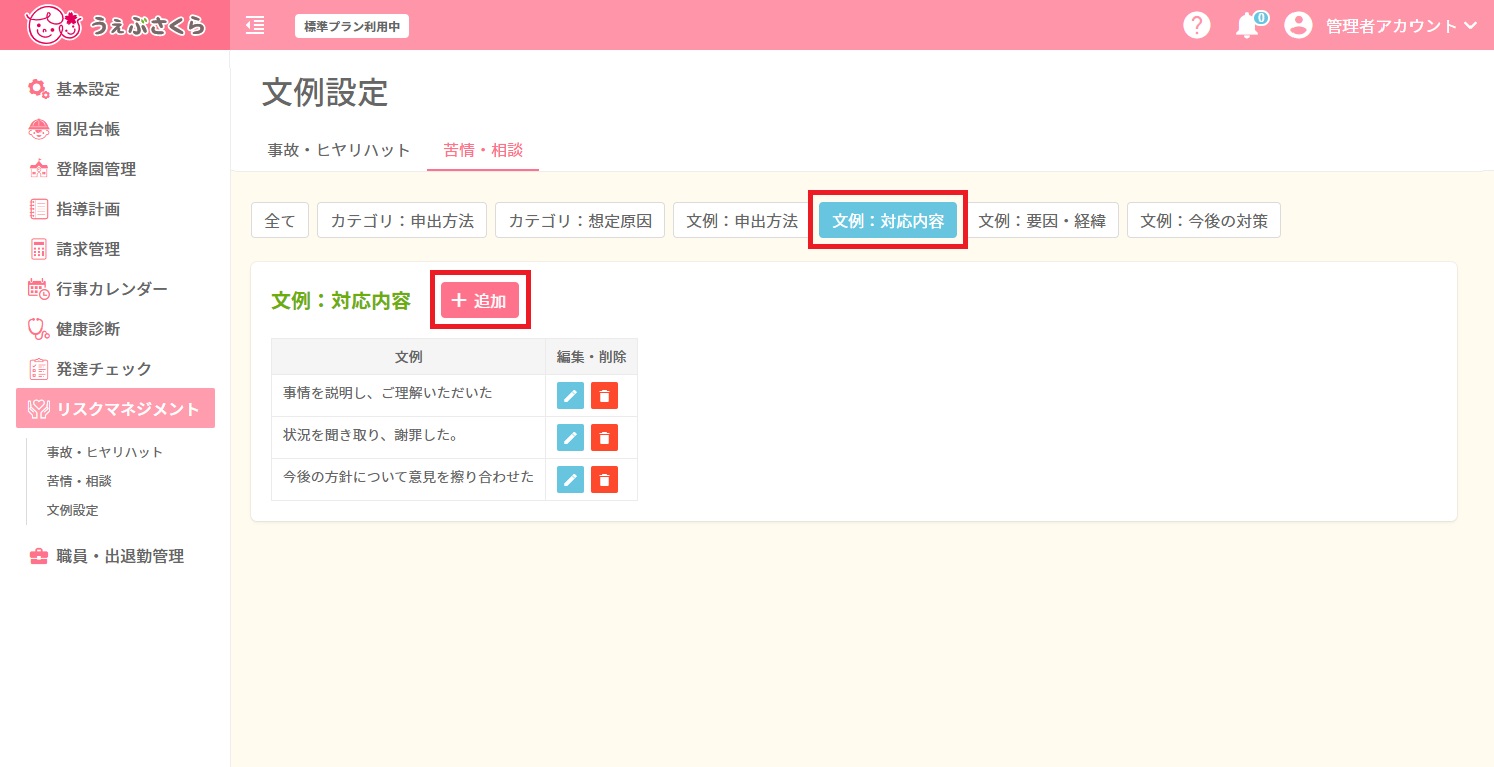The width and height of the screenshot is (1494, 767).
Task: Collapse the リスクマネジメント menu section
Action: pos(115,408)
